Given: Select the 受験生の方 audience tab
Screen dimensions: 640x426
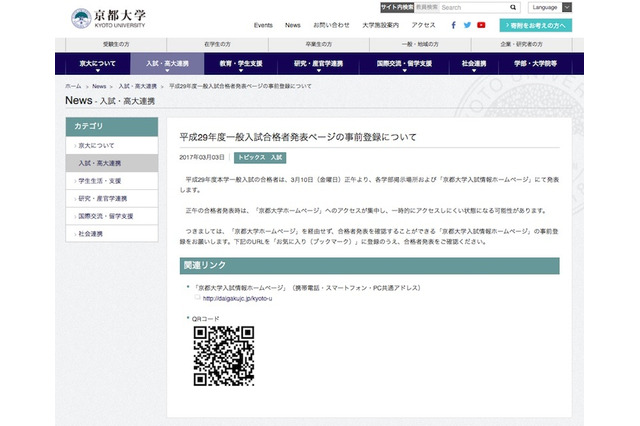Looking at the screenshot, I should [x=116, y=44].
